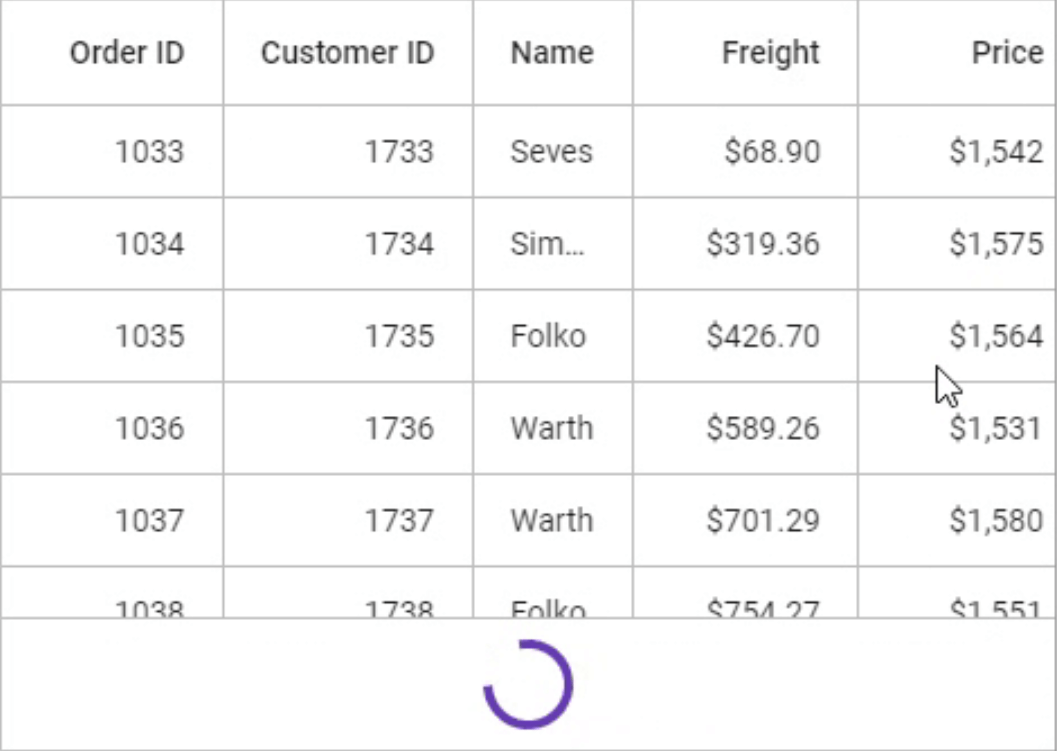Click Order ID cell 1037
1057x751 pixels.
tap(149, 520)
